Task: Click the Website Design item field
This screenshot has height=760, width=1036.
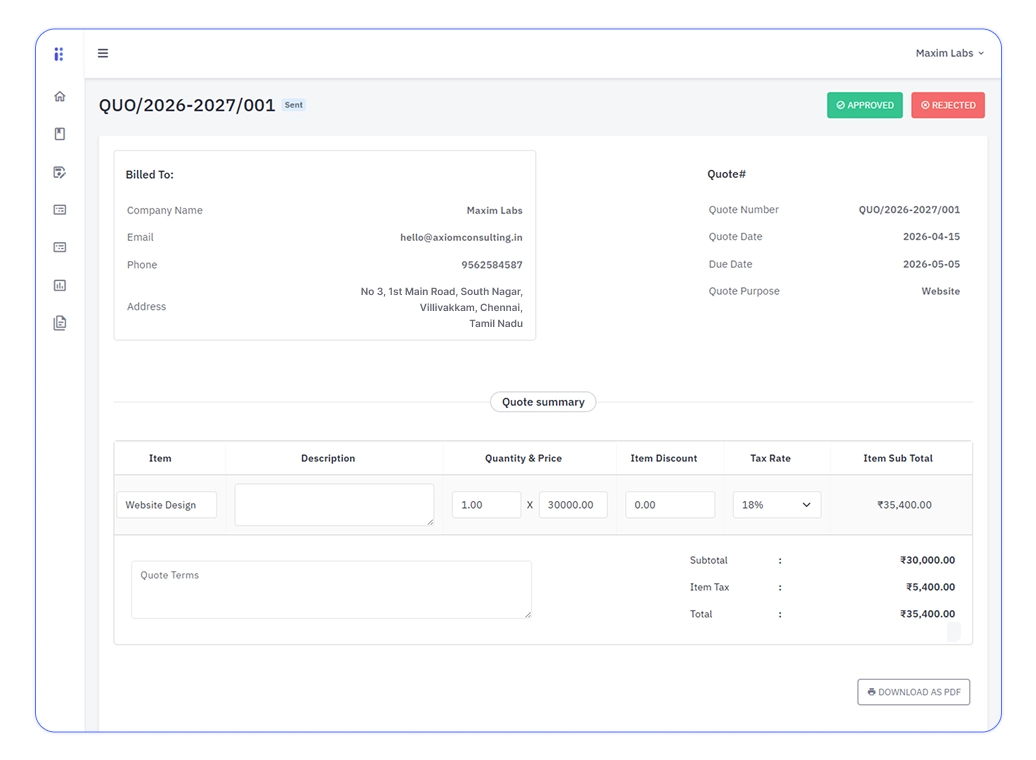Action: pyautogui.click(x=166, y=505)
